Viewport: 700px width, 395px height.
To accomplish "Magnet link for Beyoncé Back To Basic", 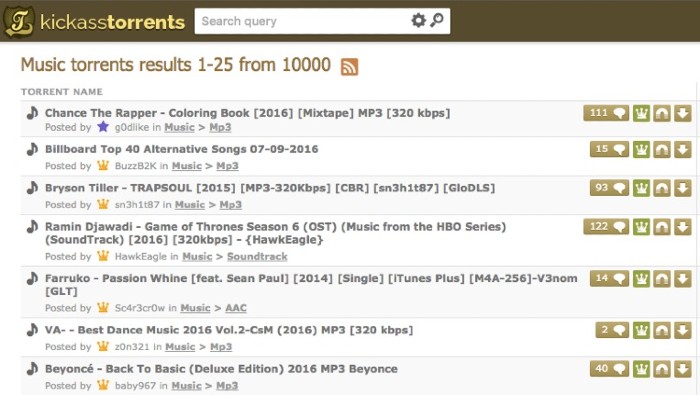I will (x=662, y=369).
